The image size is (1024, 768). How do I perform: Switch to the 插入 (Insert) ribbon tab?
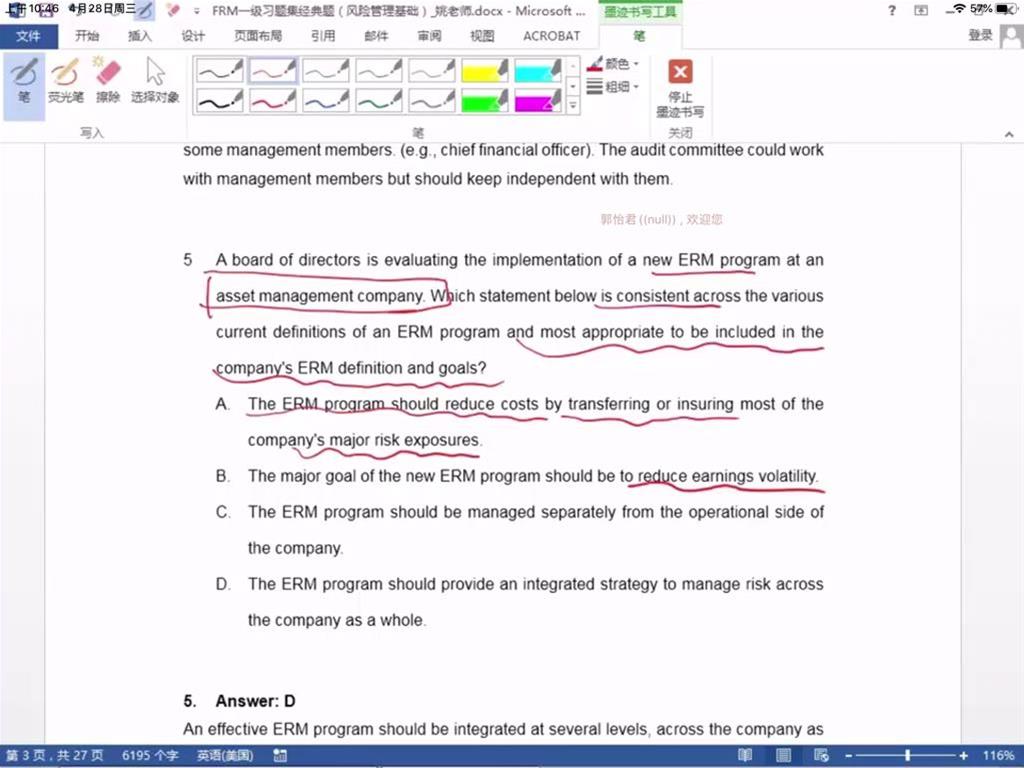(139, 36)
